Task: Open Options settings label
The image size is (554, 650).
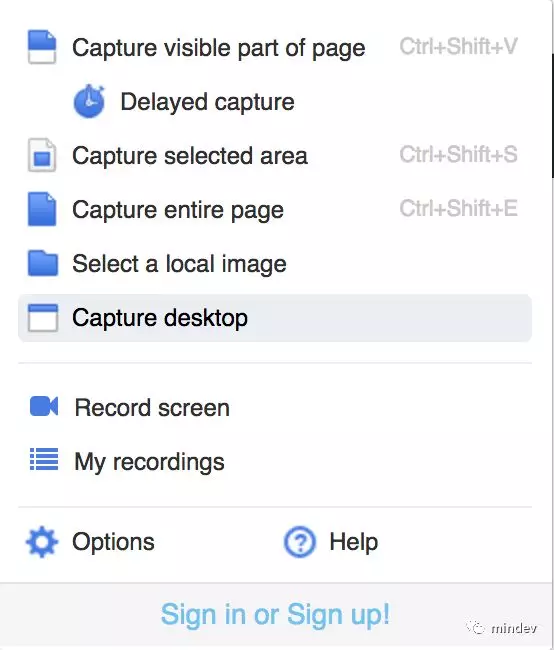Action: (113, 542)
